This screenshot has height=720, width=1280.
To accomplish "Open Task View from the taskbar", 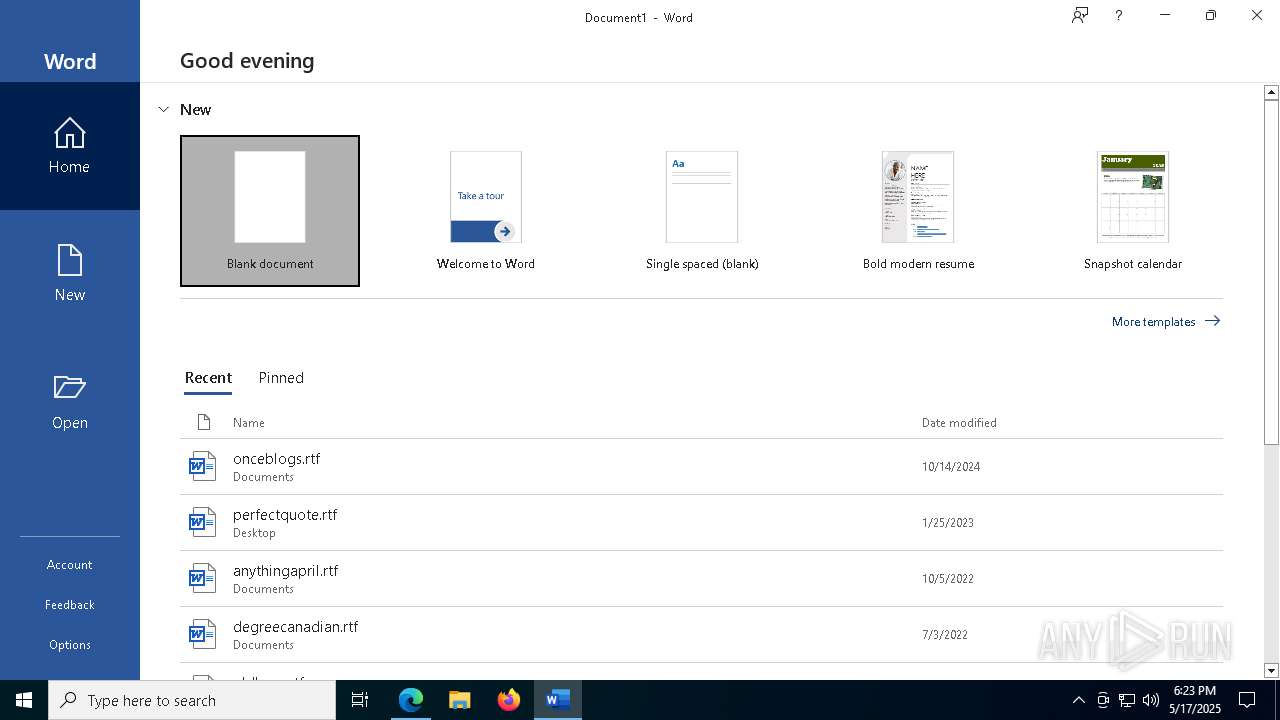I will pos(360,700).
